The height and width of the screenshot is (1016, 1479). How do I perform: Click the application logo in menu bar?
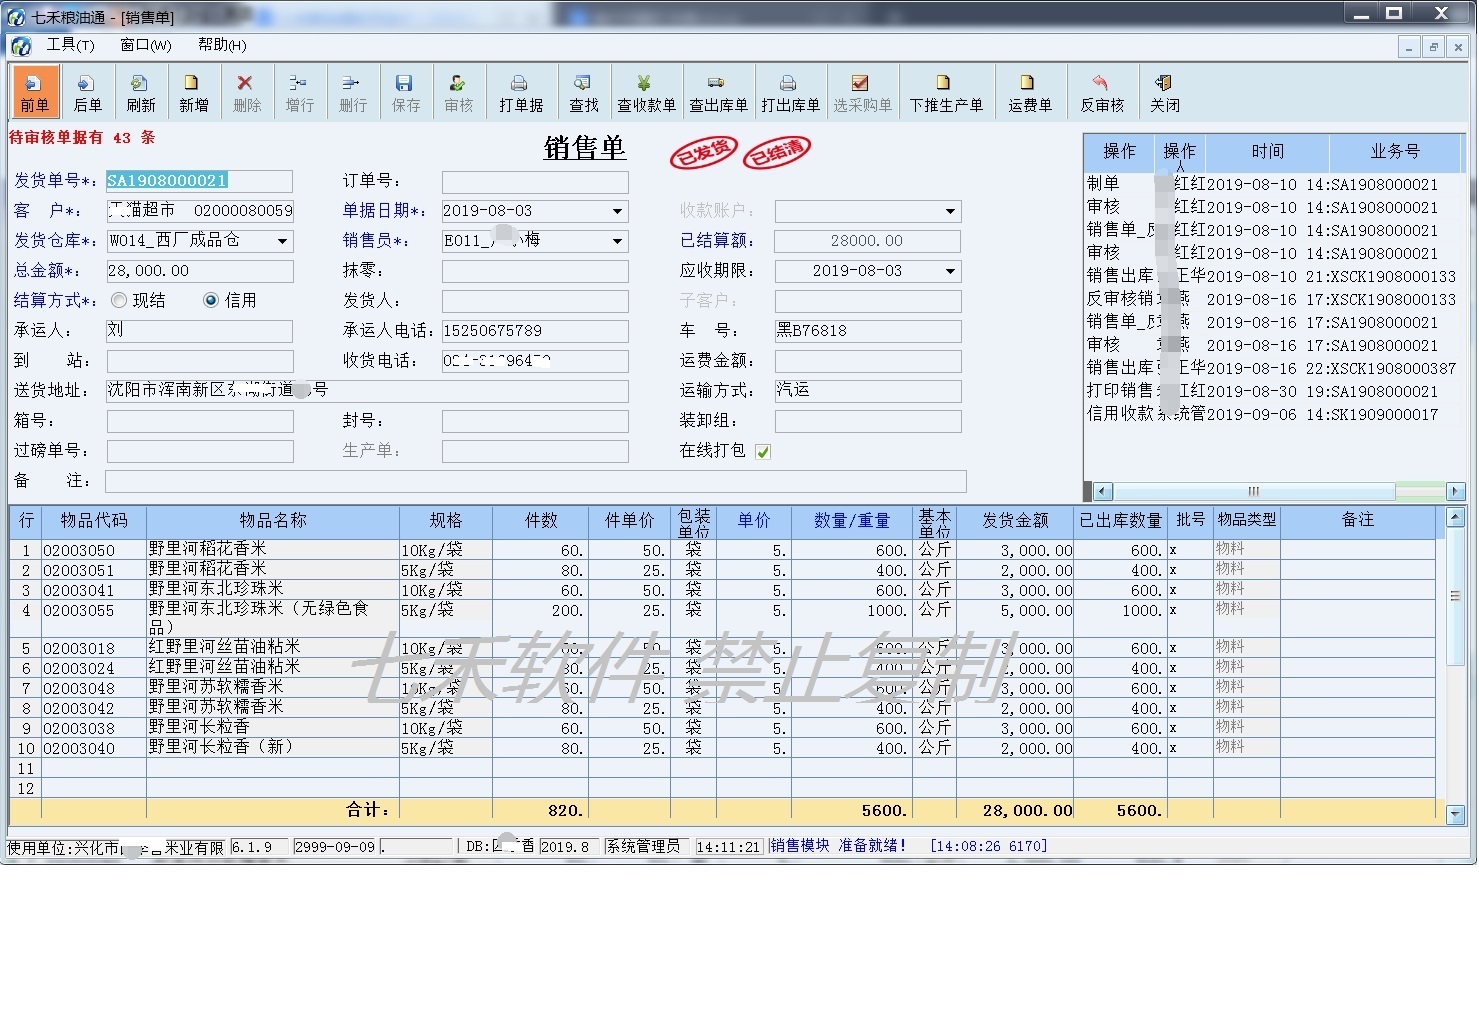coord(21,46)
